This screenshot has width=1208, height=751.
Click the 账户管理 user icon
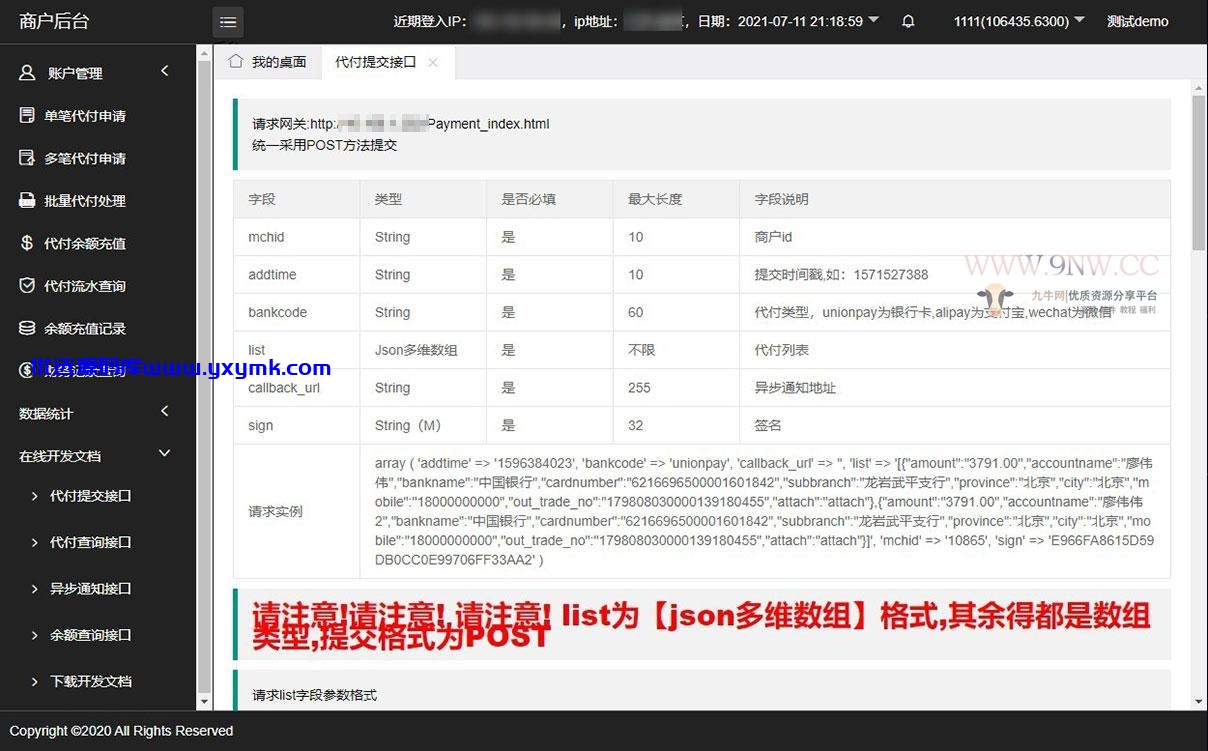click(28, 72)
